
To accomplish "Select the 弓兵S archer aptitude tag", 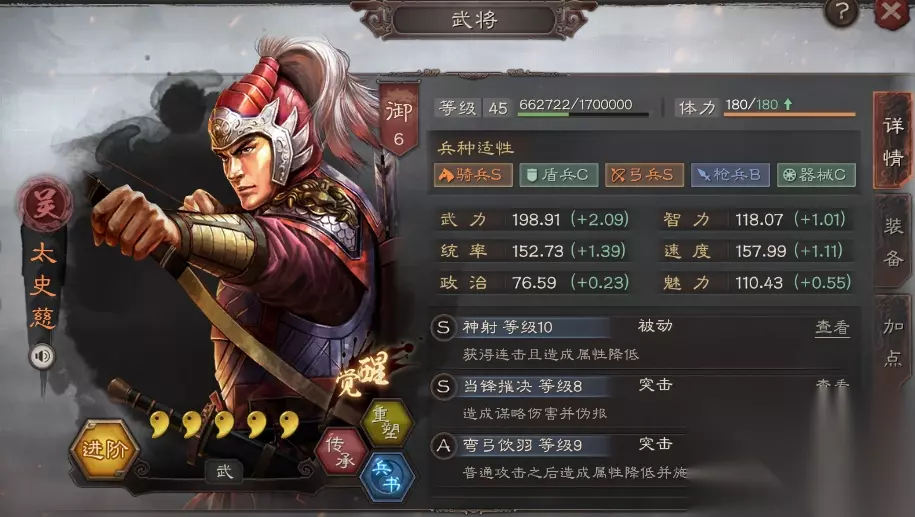I will coord(644,175).
